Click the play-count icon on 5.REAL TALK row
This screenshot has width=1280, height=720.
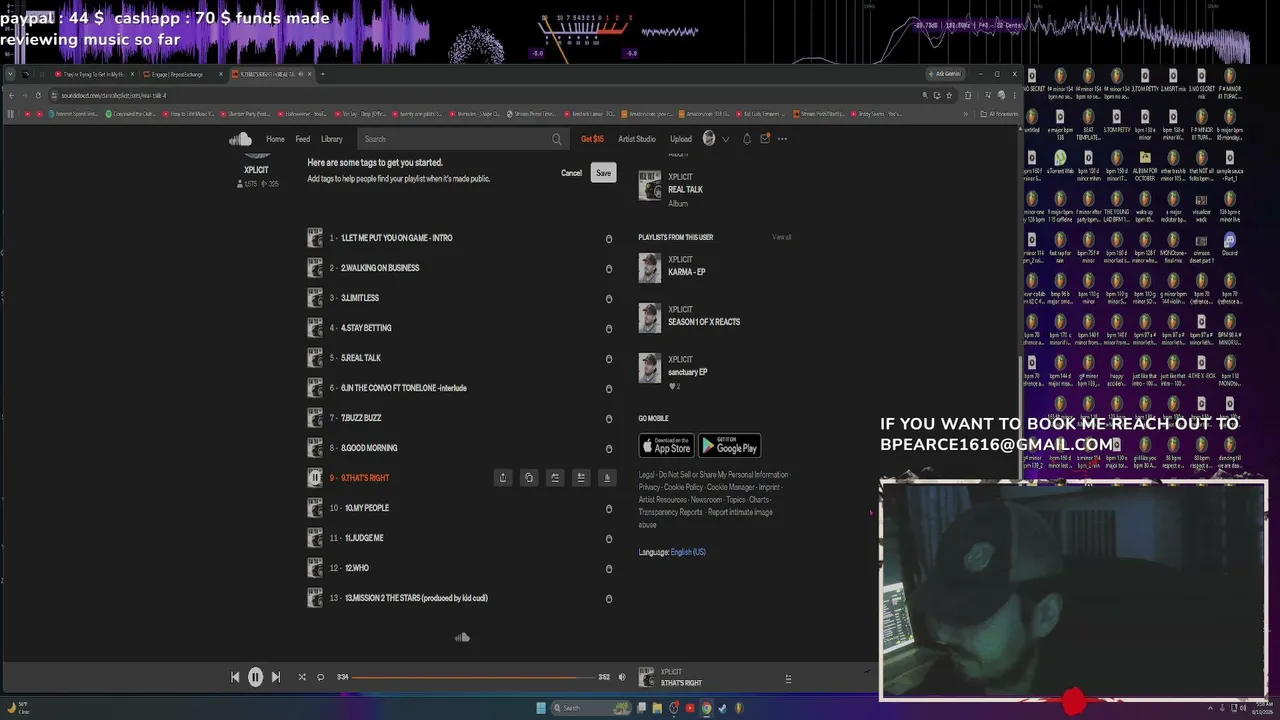pos(609,359)
